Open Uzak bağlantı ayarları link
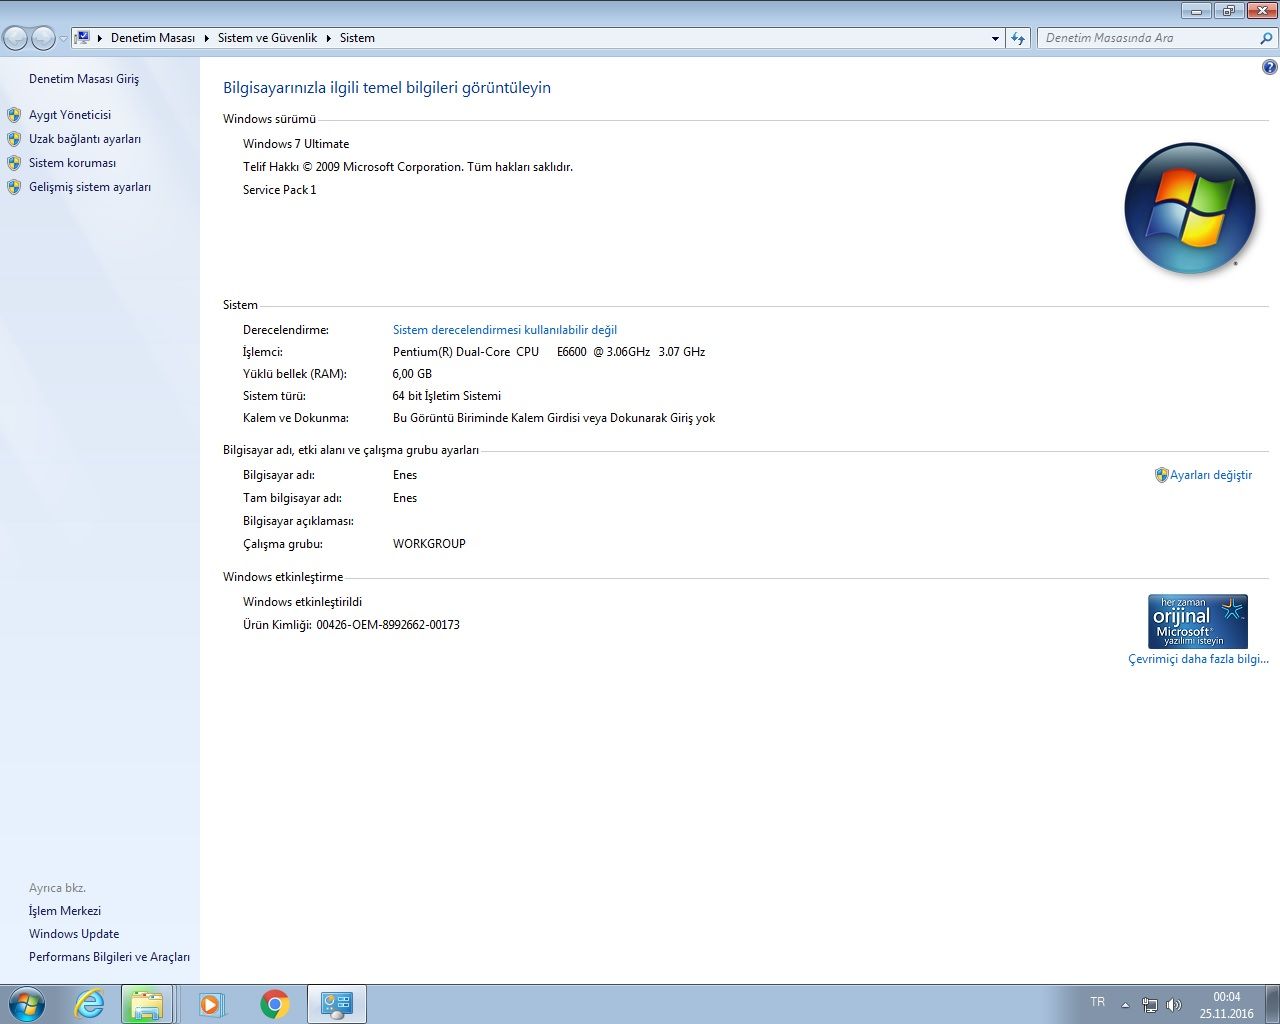1280x1024 pixels. point(85,139)
